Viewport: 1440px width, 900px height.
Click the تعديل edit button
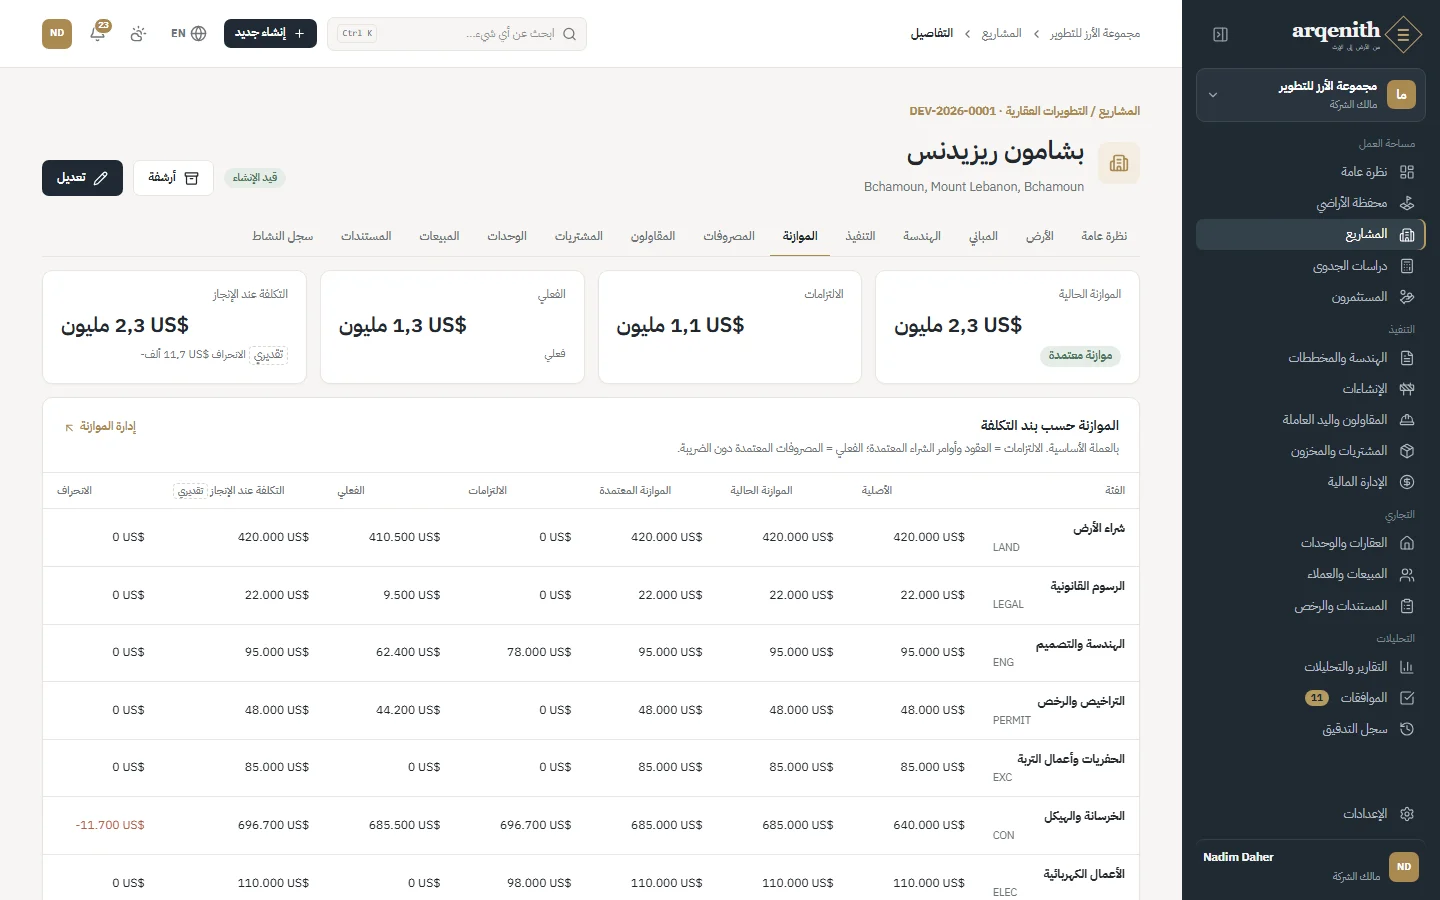pos(82,178)
